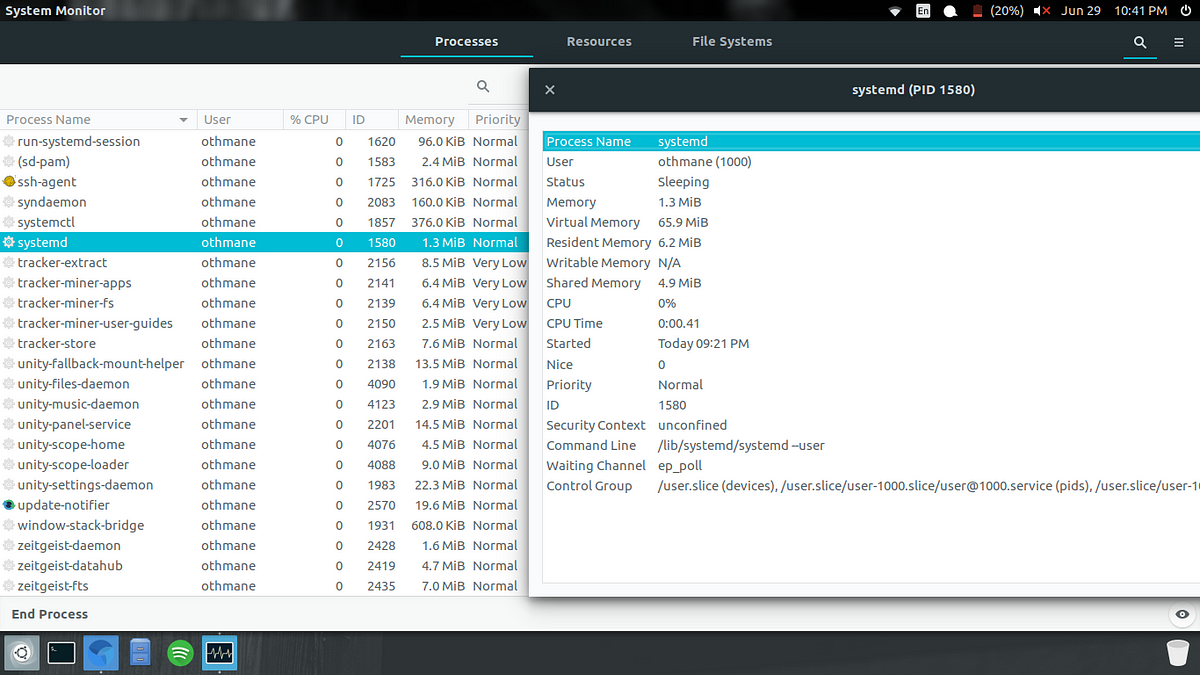Click the magnifier in the process search field
Screen dimensions: 1200x675
(x=483, y=87)
